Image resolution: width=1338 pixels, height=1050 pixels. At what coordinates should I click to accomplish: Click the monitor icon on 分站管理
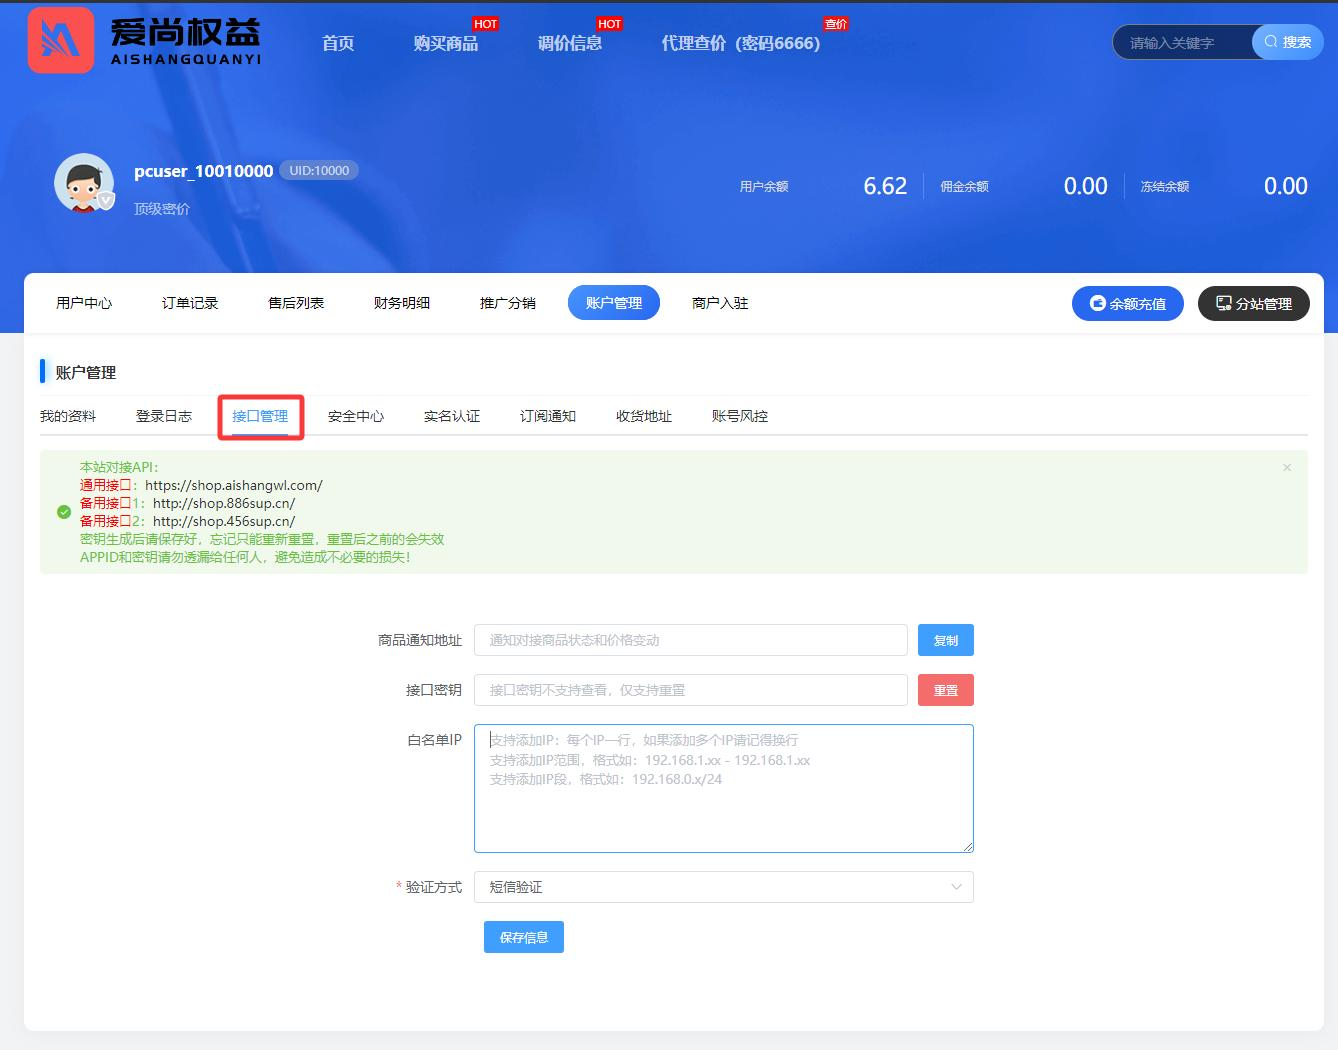[1222, 303]
